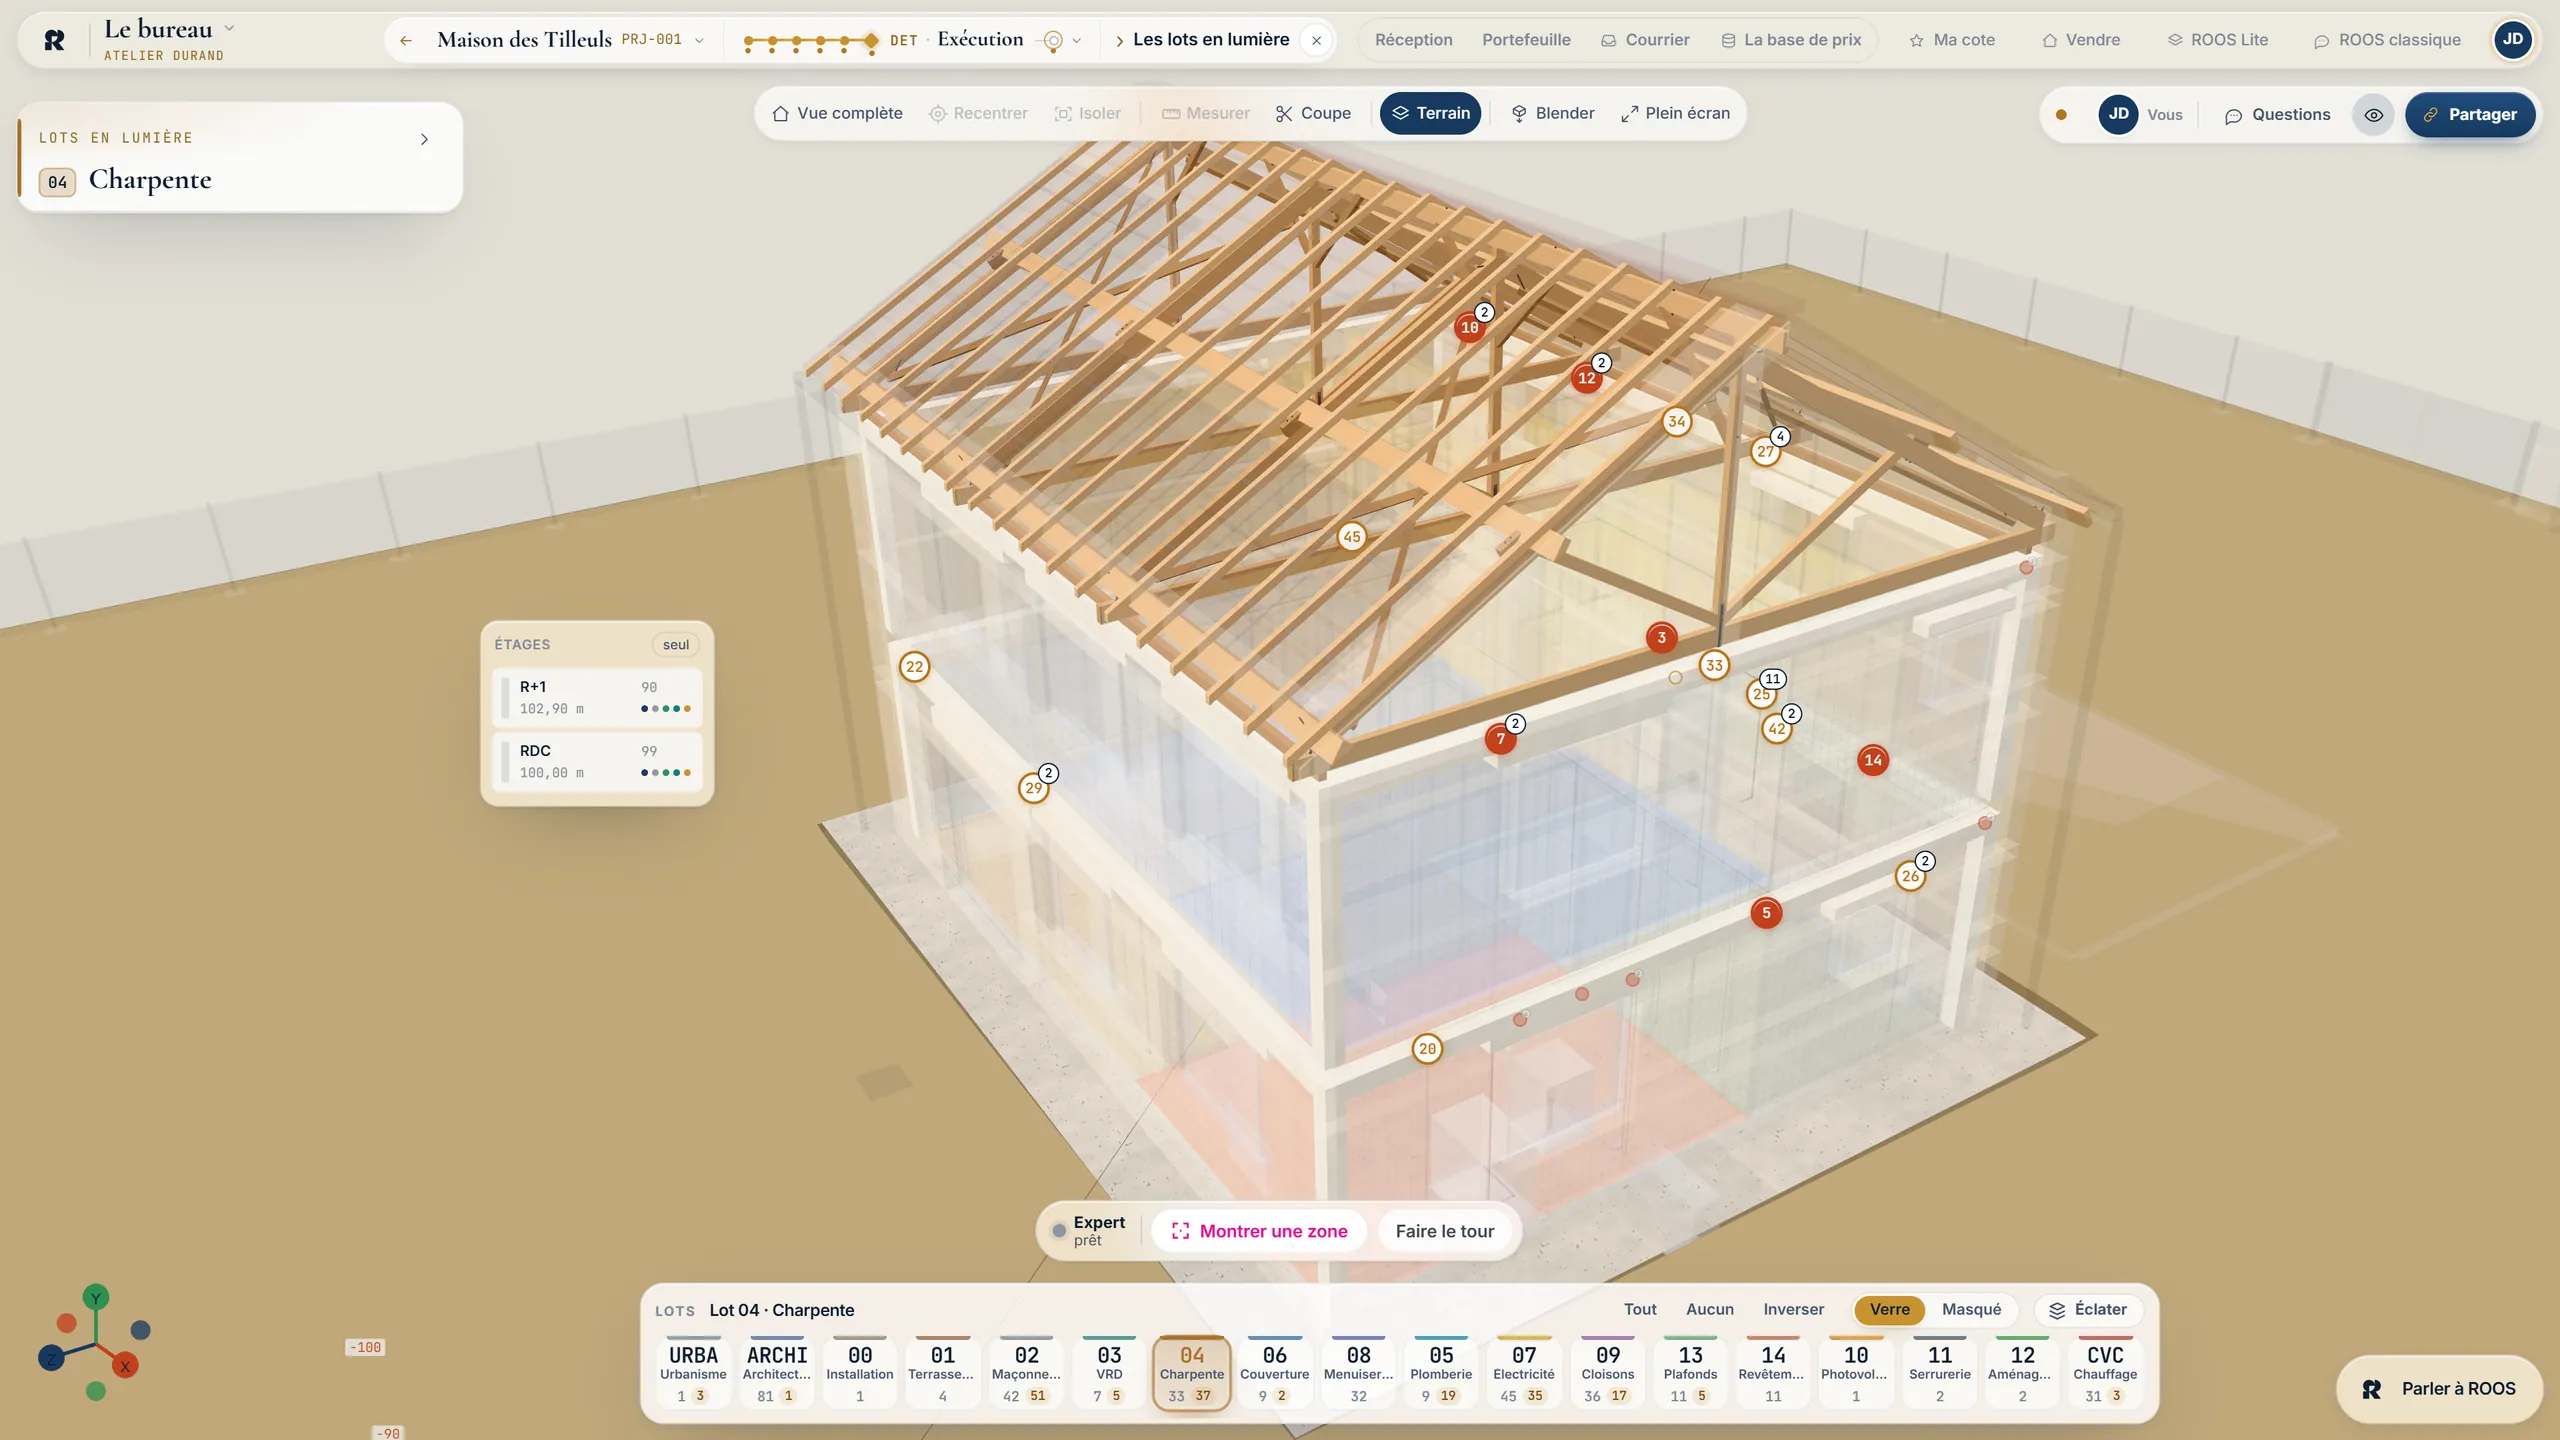Open Portefeuille tab
Viewport: 2560px width, 1440px height.
(1526, 40)
